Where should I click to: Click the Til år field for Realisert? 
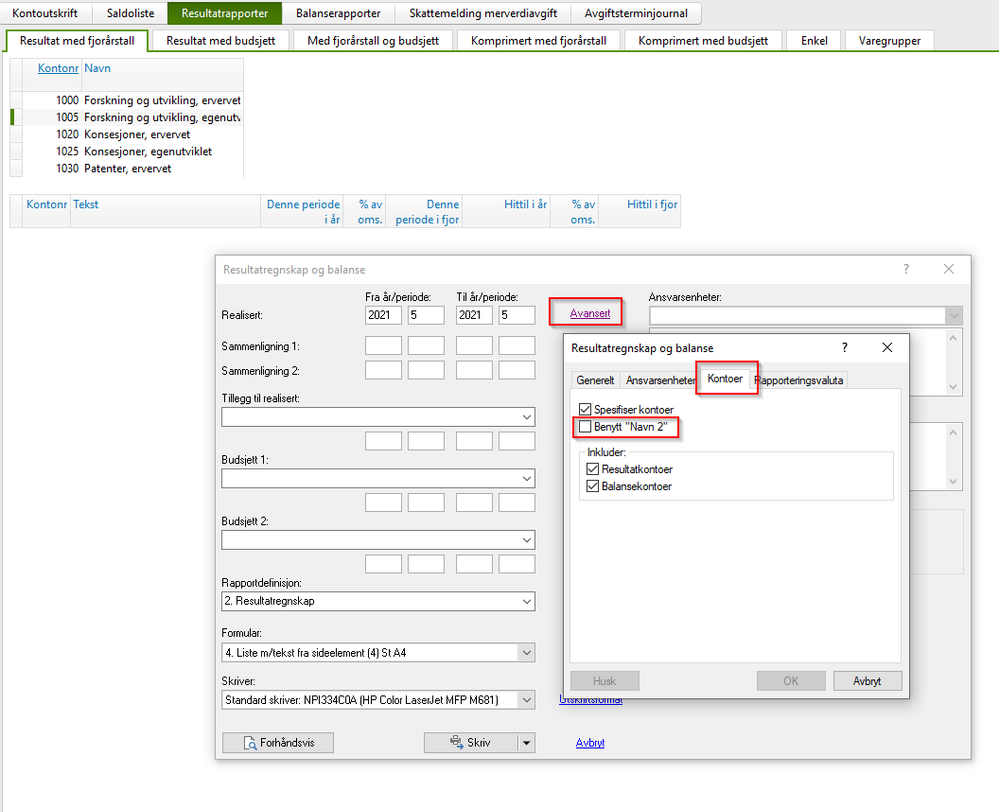click(474, 315)
